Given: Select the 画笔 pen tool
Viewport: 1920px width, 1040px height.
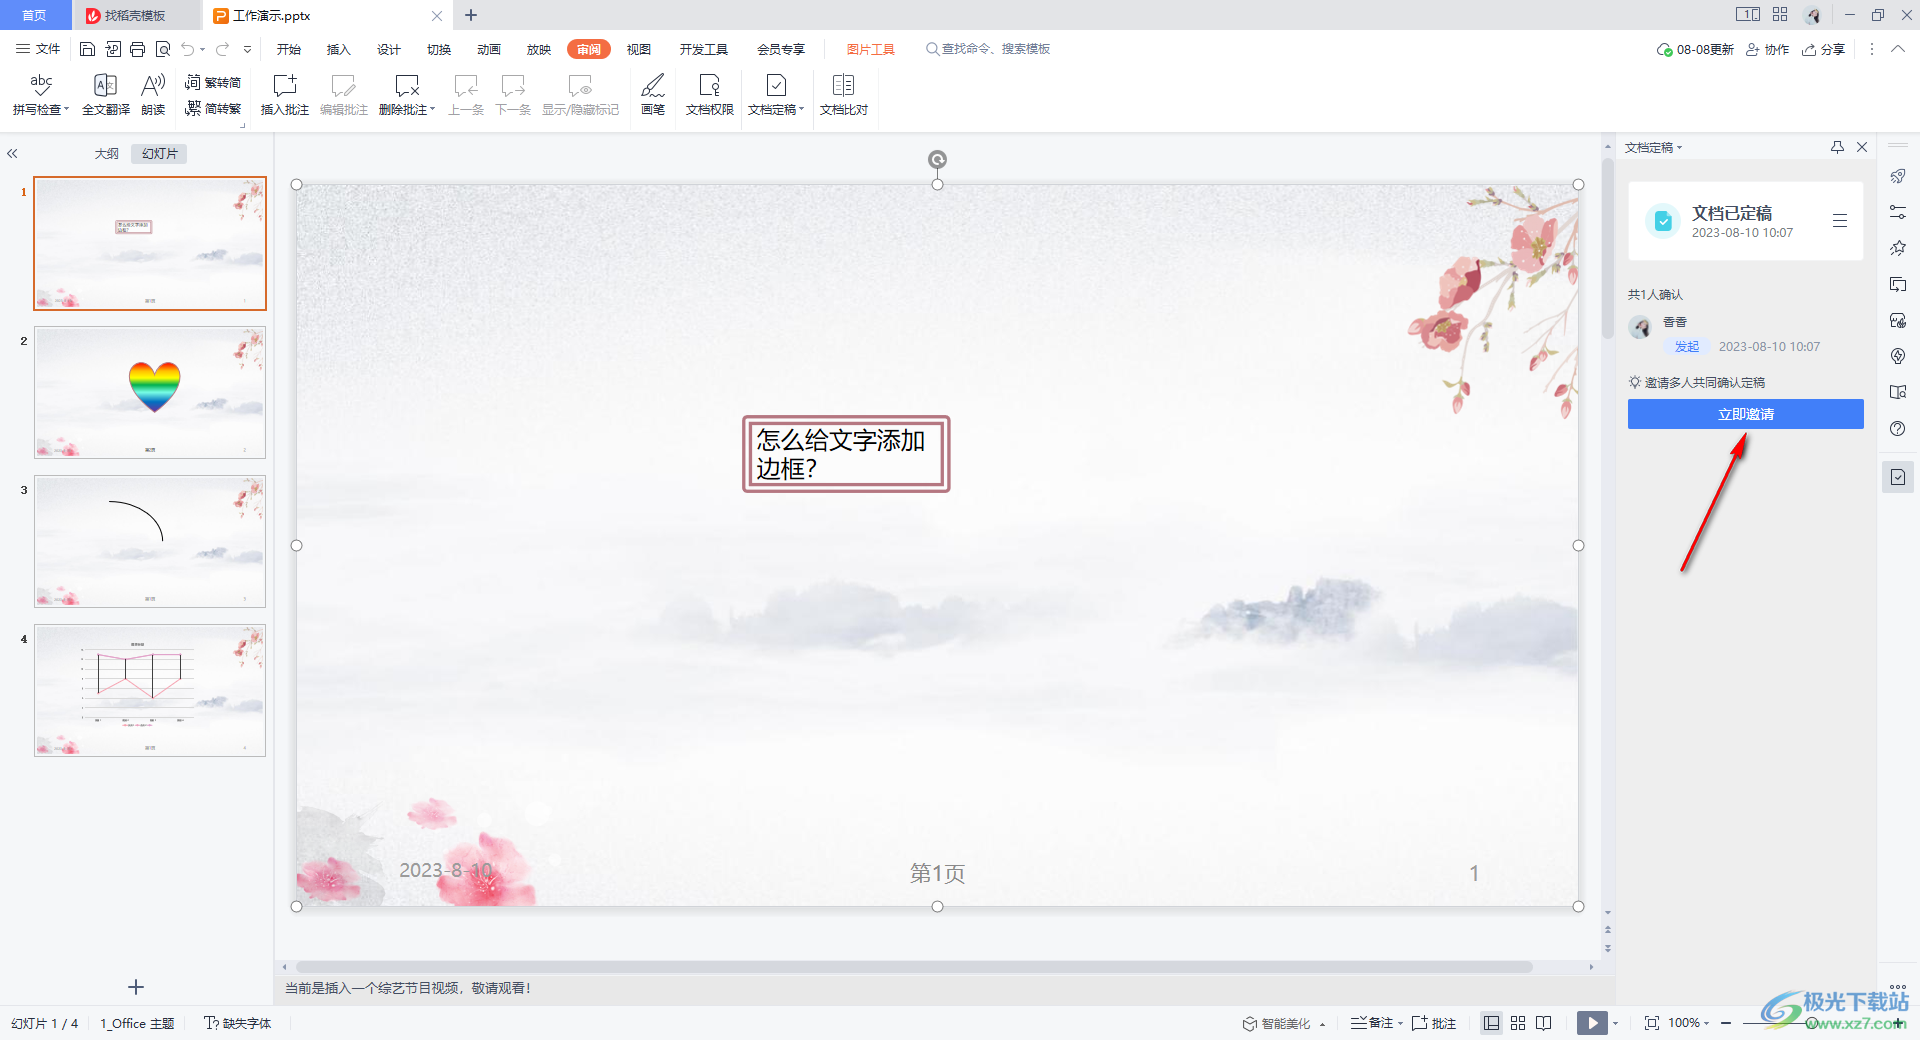Looking at the screenshot, I should tap(653, 94).
